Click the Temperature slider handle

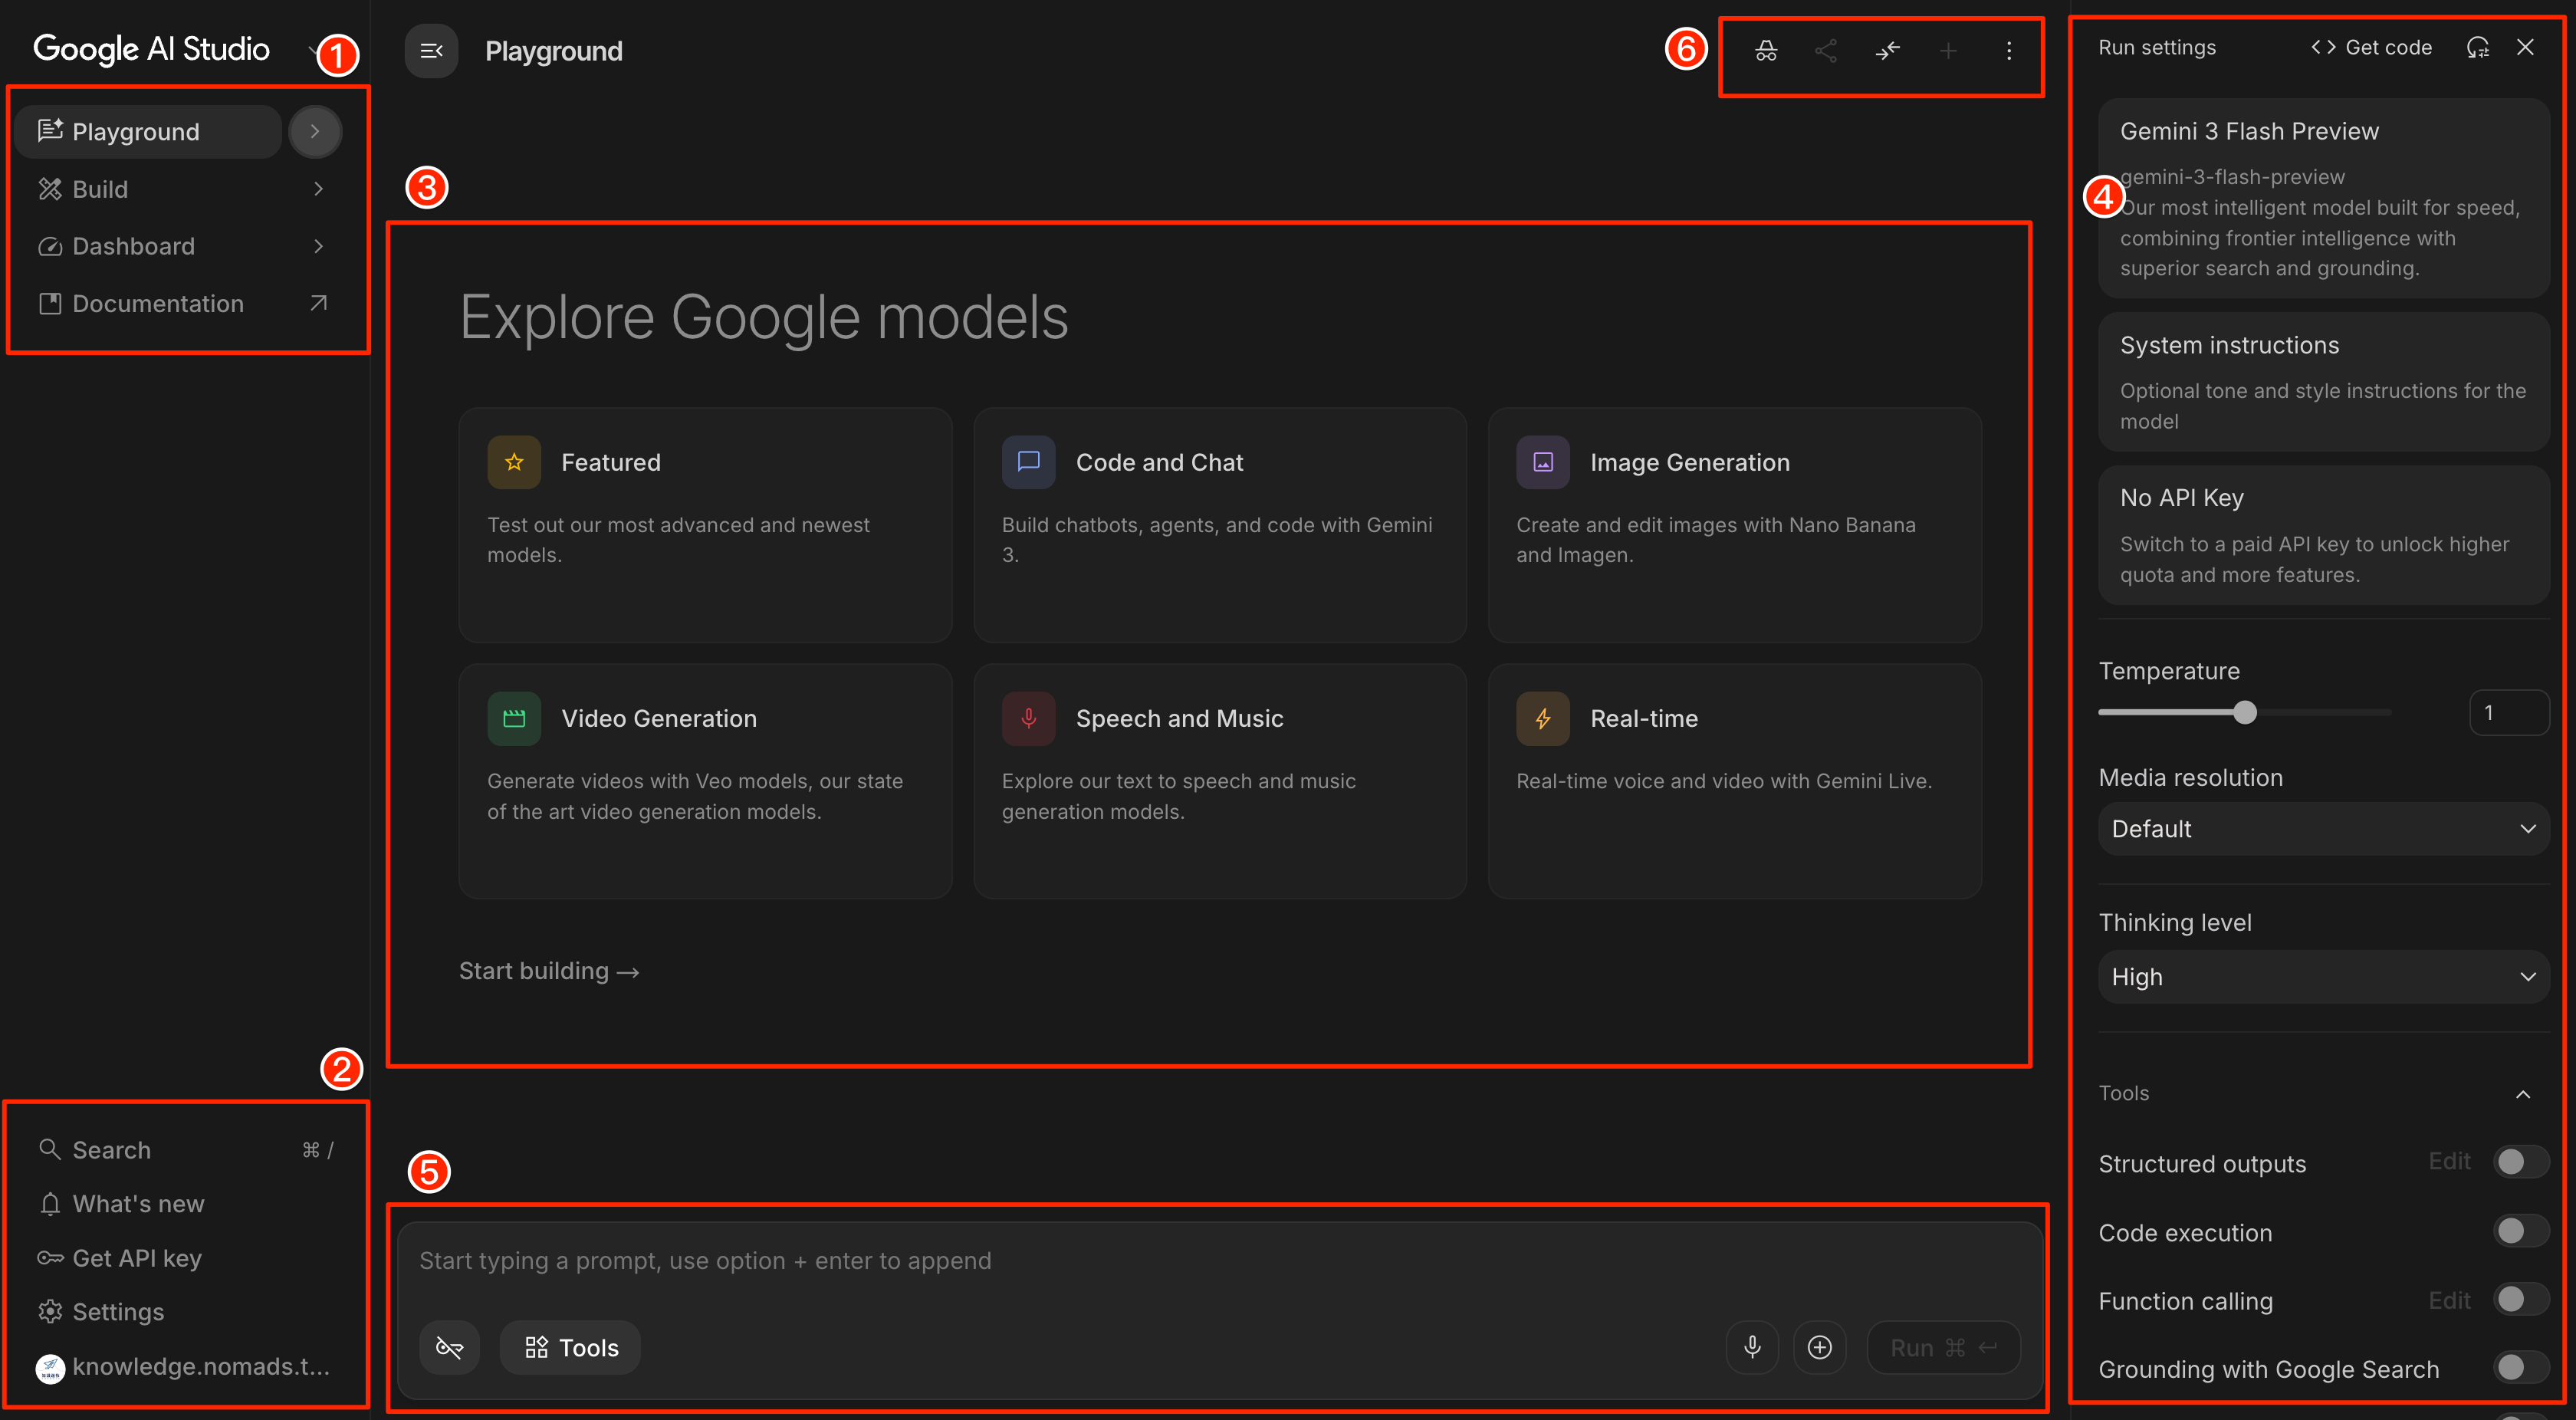[2244, 713]
